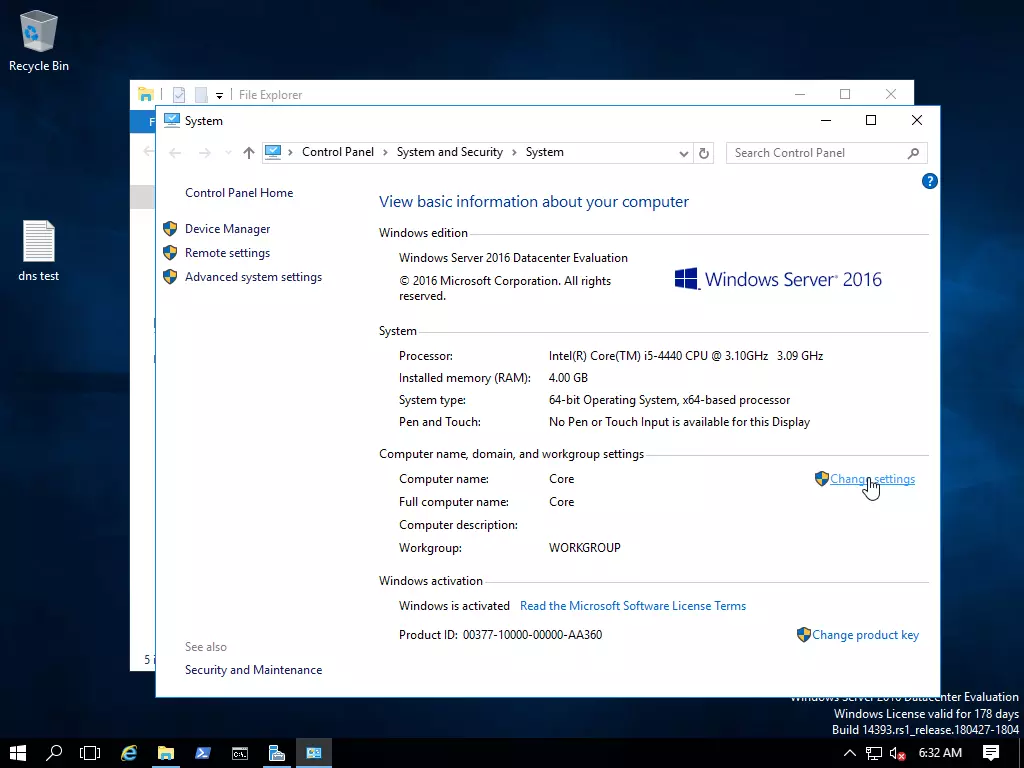Go up one level with the up arrow
The width and height of the screenshot is (1024, 768).
248,153
